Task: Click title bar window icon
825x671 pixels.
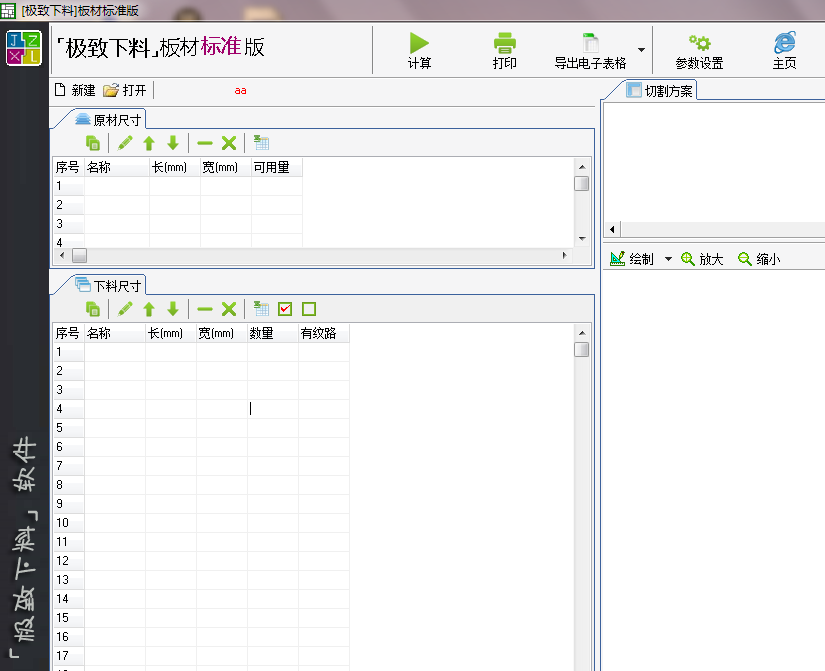Action: coord(8,11)
